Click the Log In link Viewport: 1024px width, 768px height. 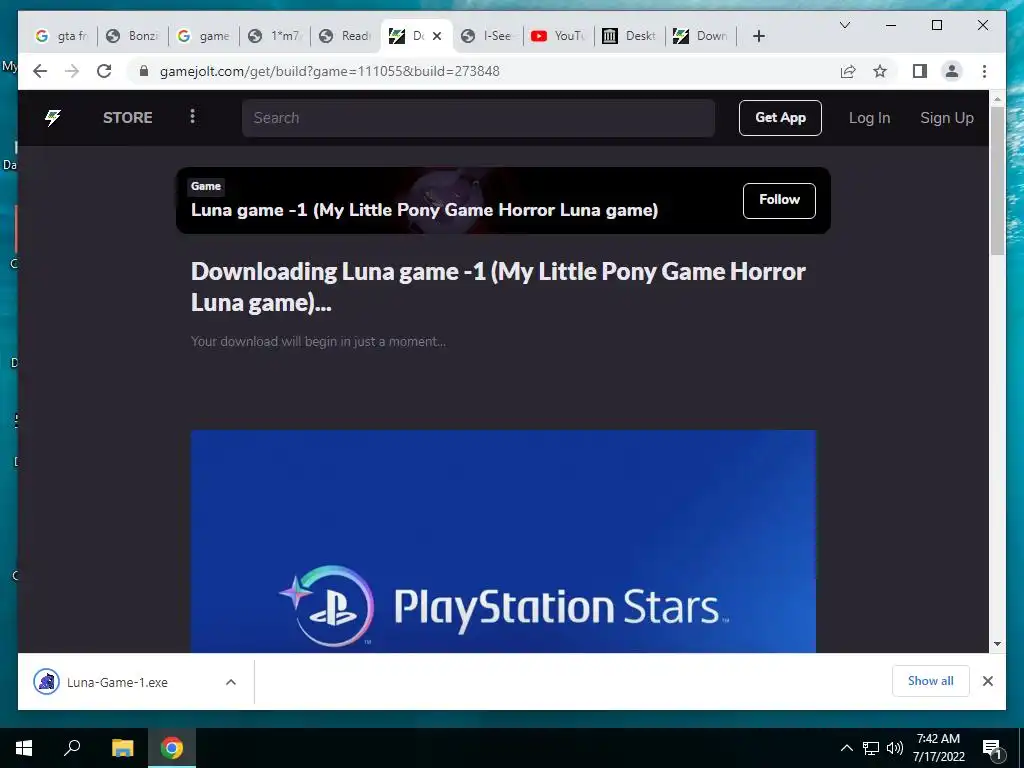(x=869, y=118)
